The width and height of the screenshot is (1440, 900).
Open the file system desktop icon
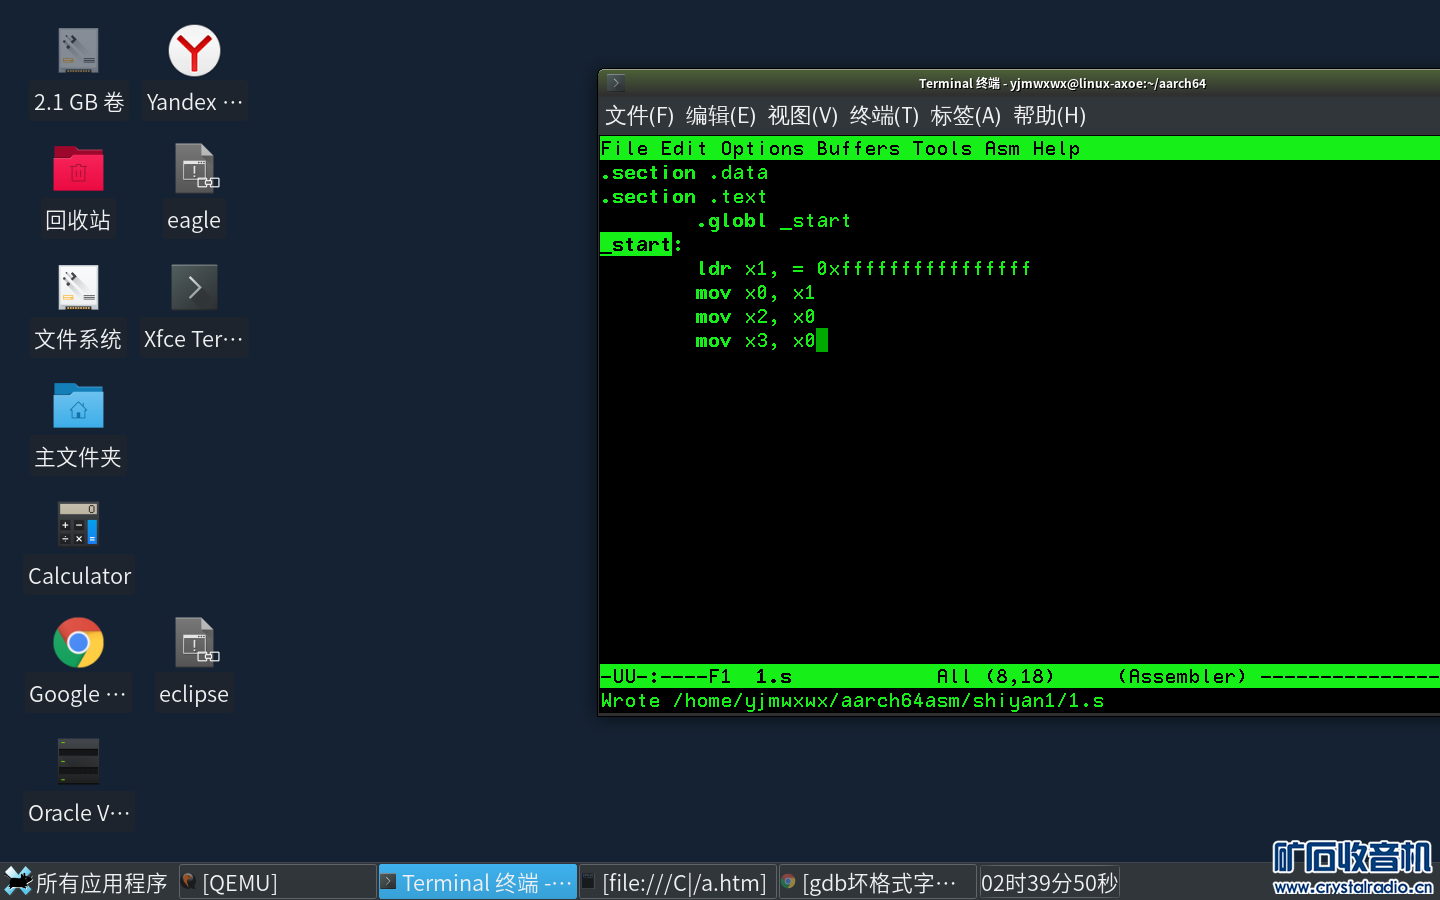78,288
